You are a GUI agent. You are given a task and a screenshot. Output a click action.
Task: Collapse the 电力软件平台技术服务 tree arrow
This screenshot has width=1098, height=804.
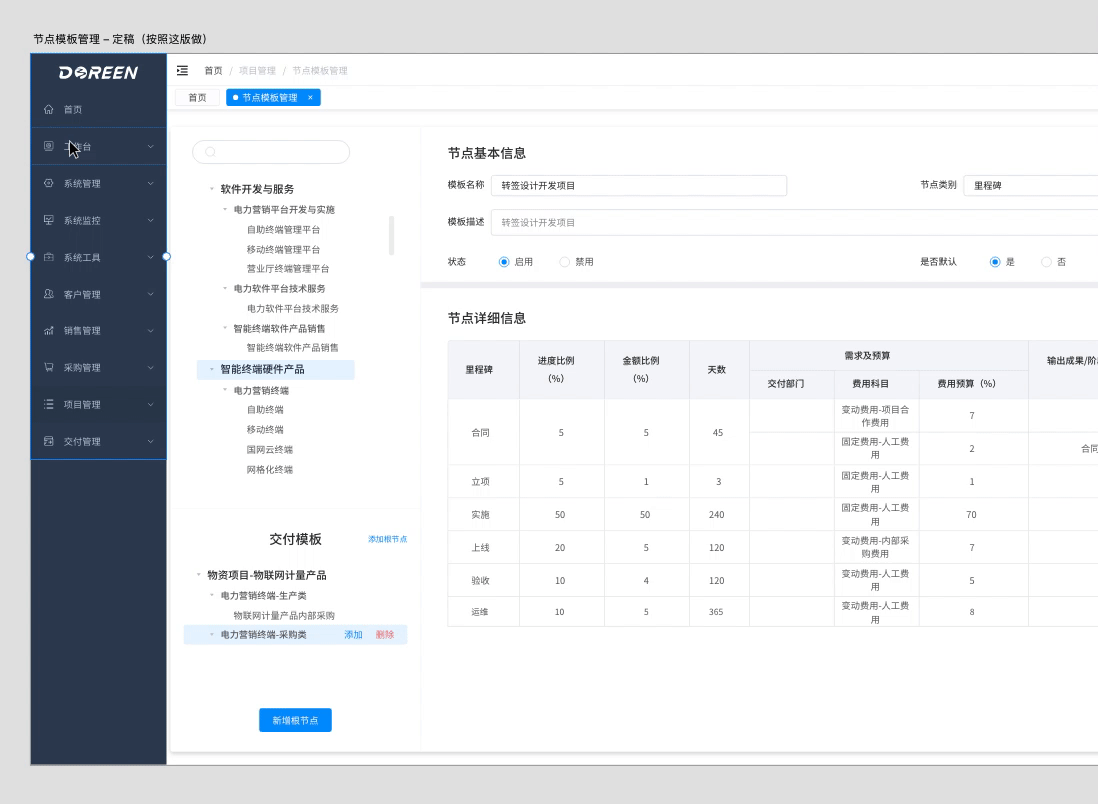225,289
